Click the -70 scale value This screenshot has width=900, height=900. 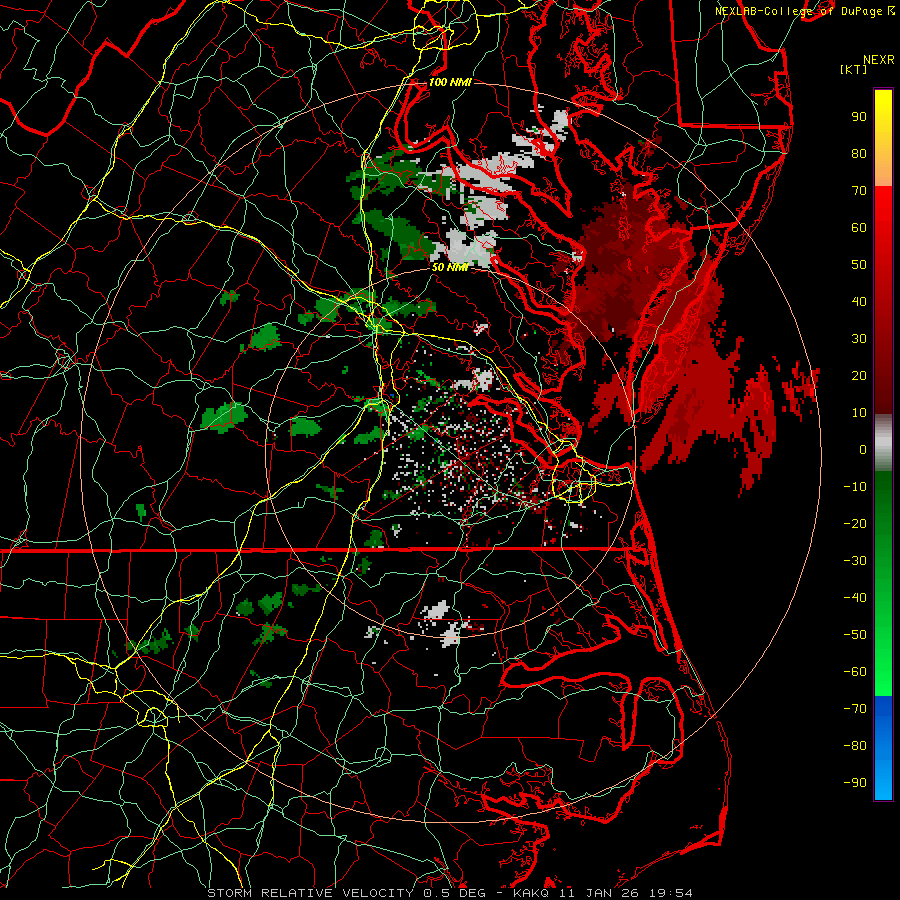855,709
